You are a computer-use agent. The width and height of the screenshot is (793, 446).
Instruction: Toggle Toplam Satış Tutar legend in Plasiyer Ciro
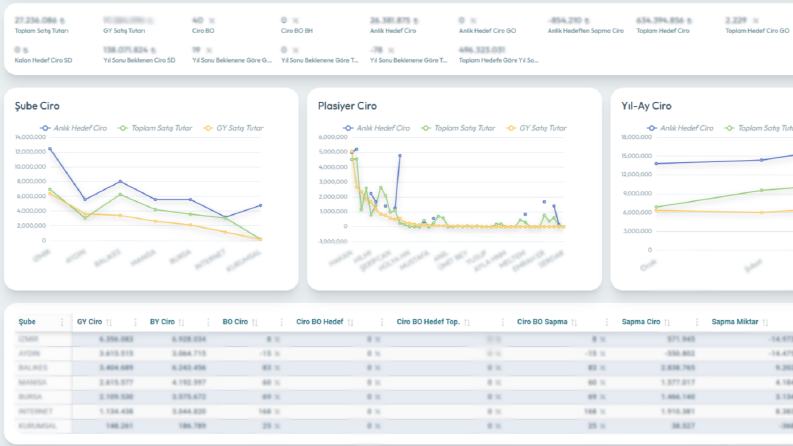pyautogui.click(x=458, y=128)
